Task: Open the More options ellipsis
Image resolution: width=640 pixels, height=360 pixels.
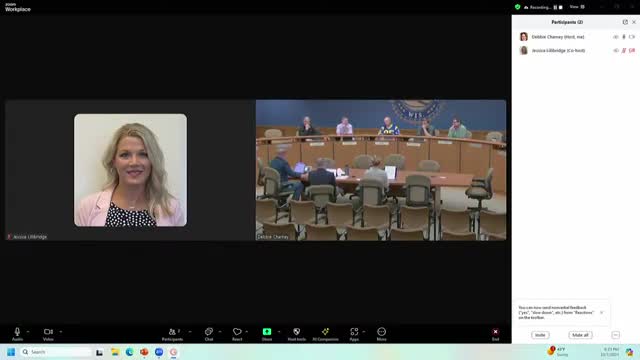Action: click(382, 334)
